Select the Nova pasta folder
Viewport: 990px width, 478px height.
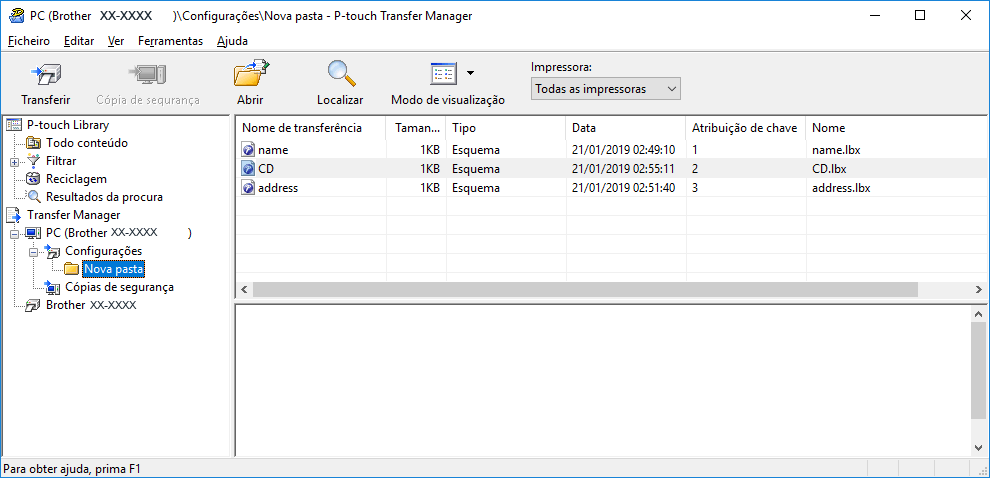coord(114,269)
